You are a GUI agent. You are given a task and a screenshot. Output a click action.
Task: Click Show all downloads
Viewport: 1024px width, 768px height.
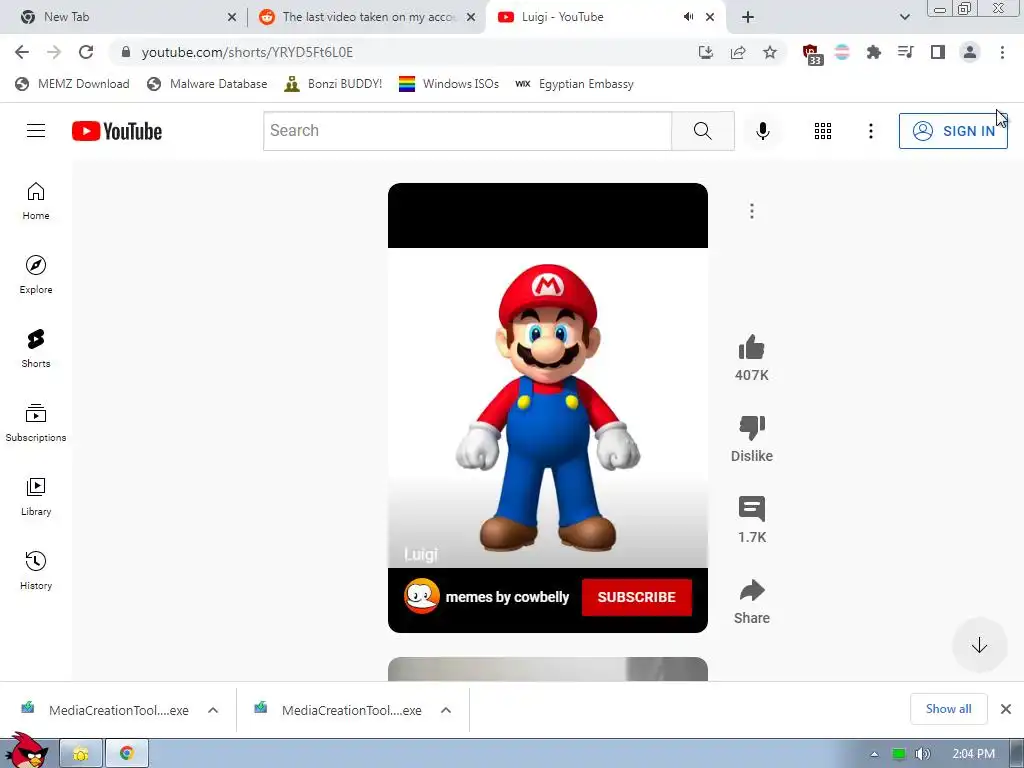[948, 709]
